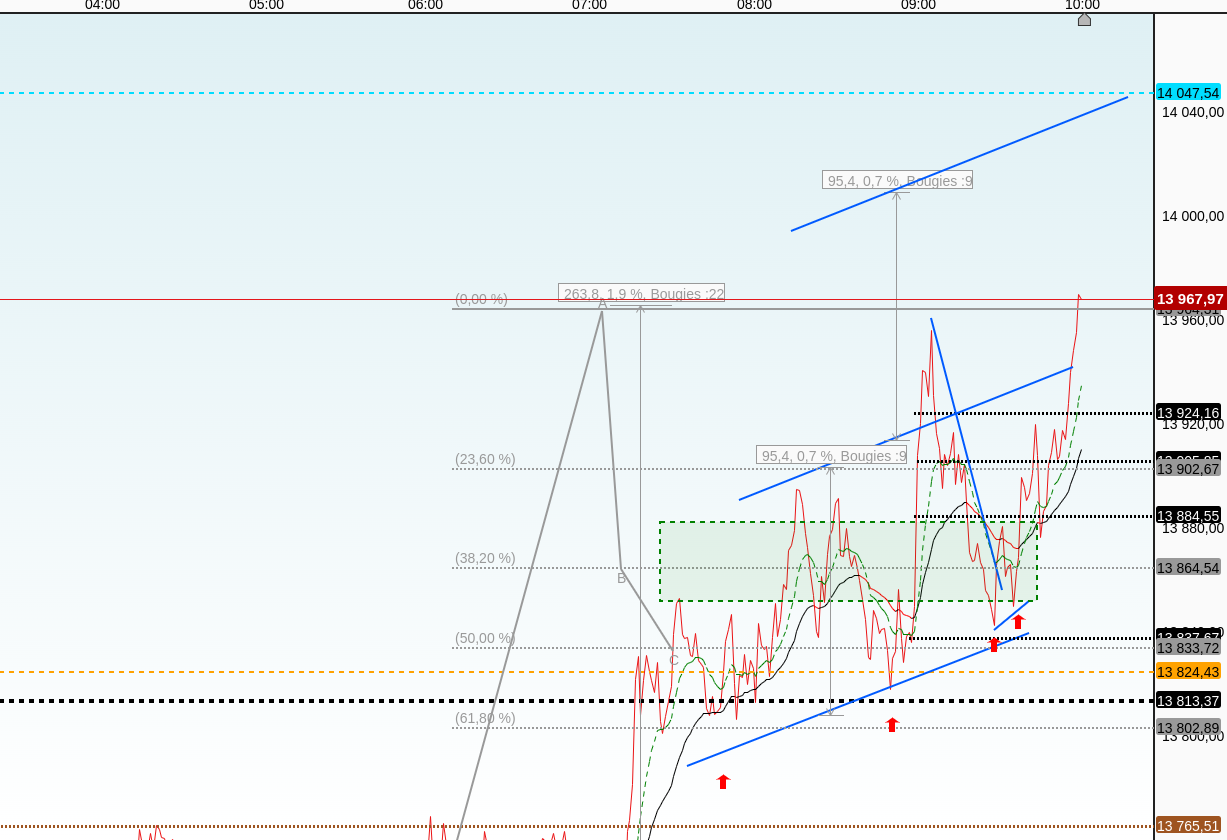Select the (38,20 %) Fibonacci level label

click(x=485, y=558)
